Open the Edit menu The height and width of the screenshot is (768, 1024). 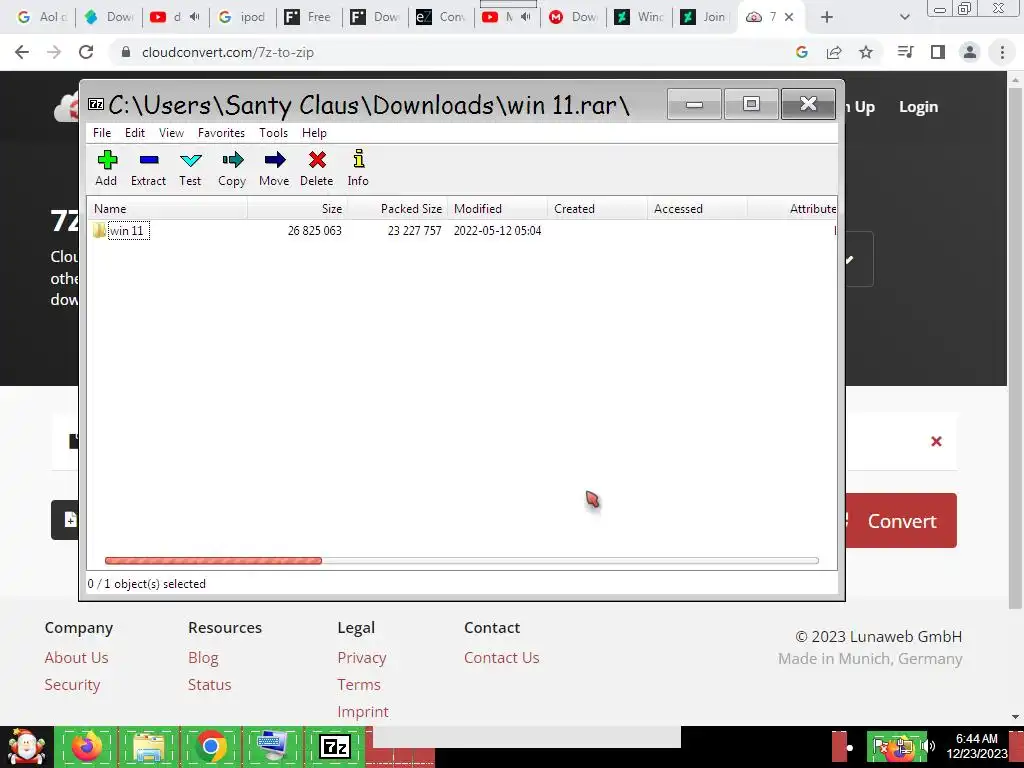pos(135,133)
